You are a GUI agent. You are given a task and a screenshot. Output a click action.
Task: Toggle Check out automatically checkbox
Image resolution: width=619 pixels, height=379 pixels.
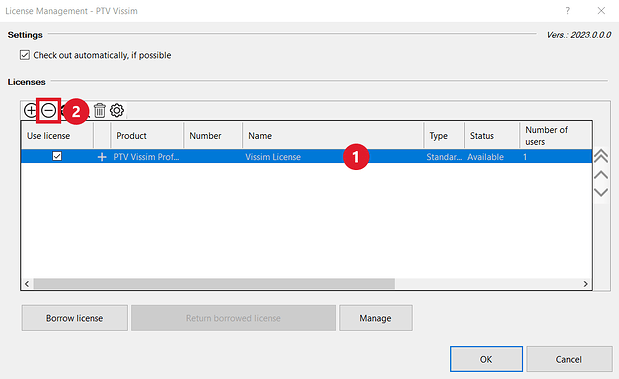[25, 55]
